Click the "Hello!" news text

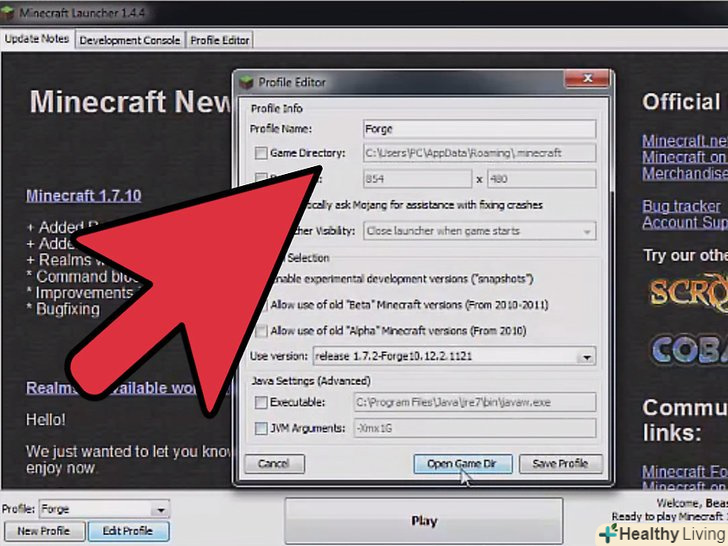click(46, 420)
